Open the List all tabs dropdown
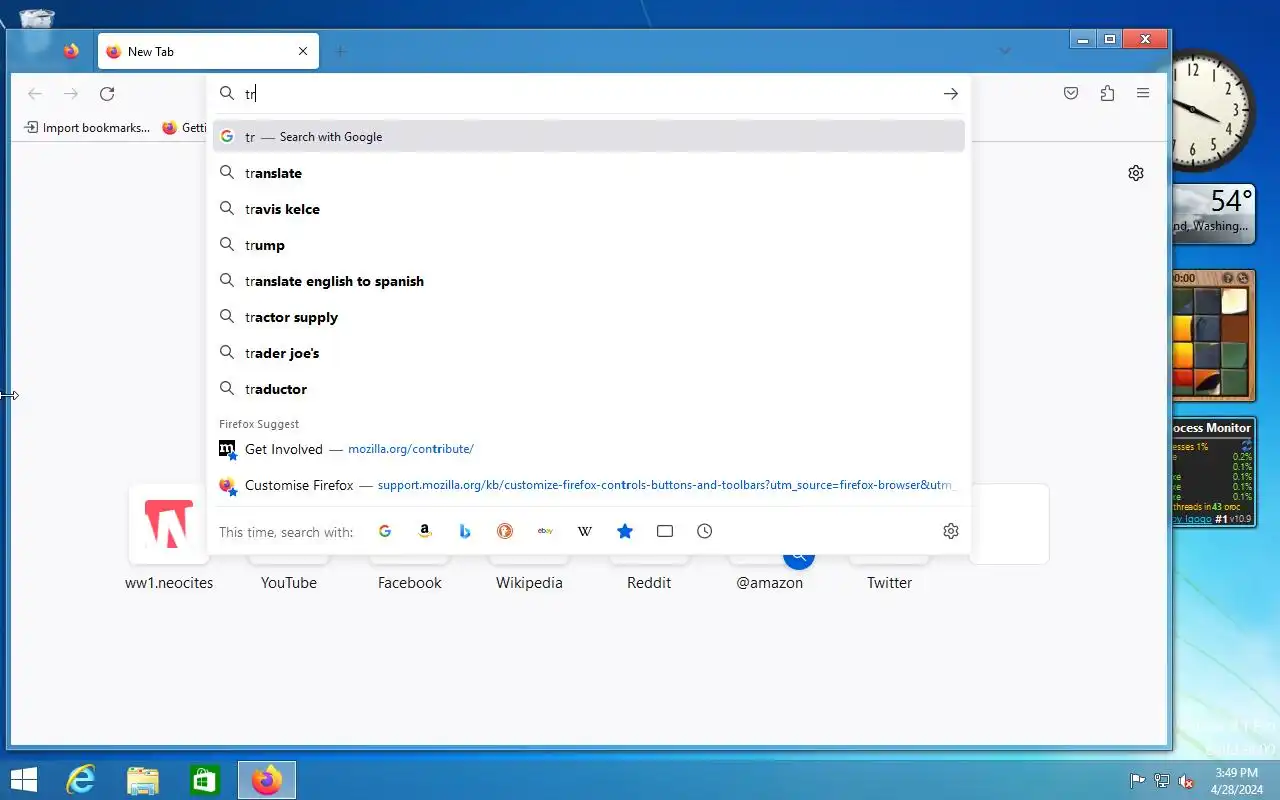The image size is (1280, 800). pyautogui.click(x=1004, y=51)
